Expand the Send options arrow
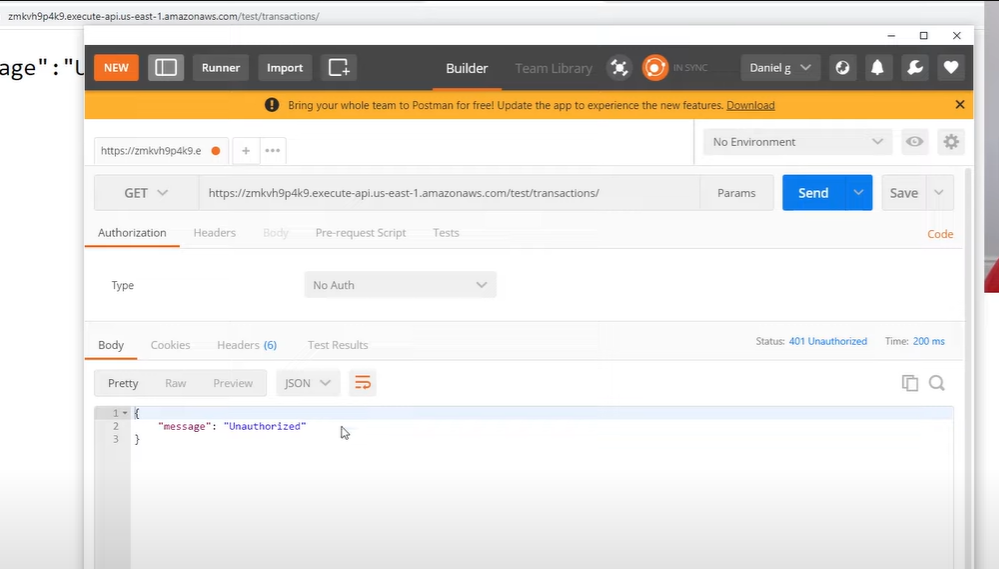This screenshot has width=999, height=569. coord(858,192)
